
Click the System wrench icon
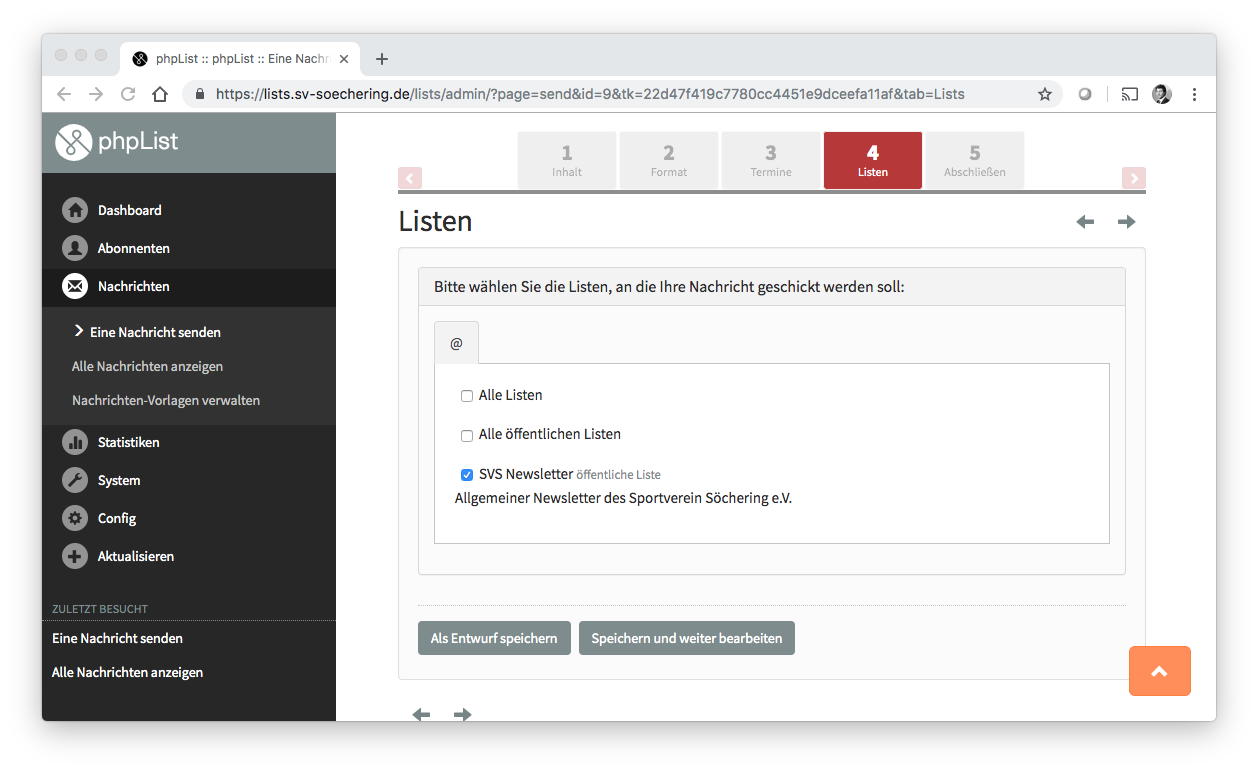pos(75,480)
